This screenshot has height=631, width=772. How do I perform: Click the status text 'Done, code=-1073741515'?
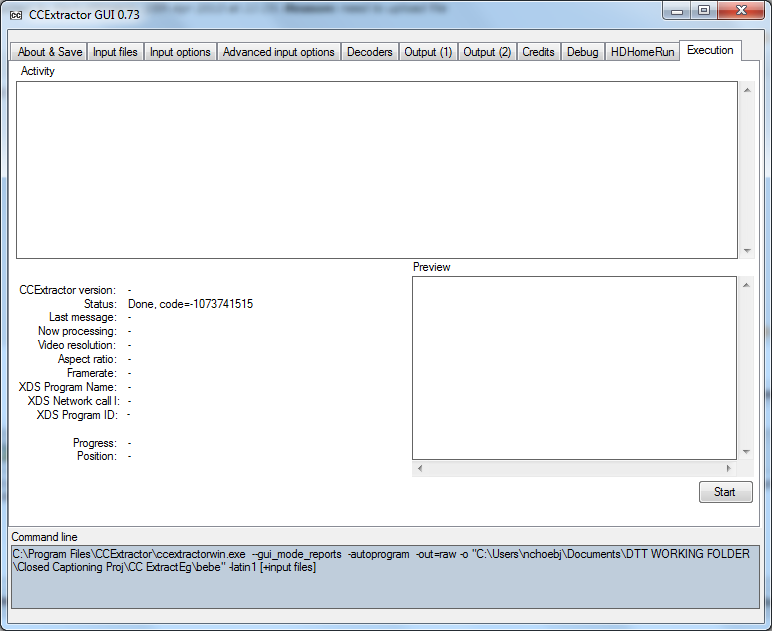click(191, 304)
